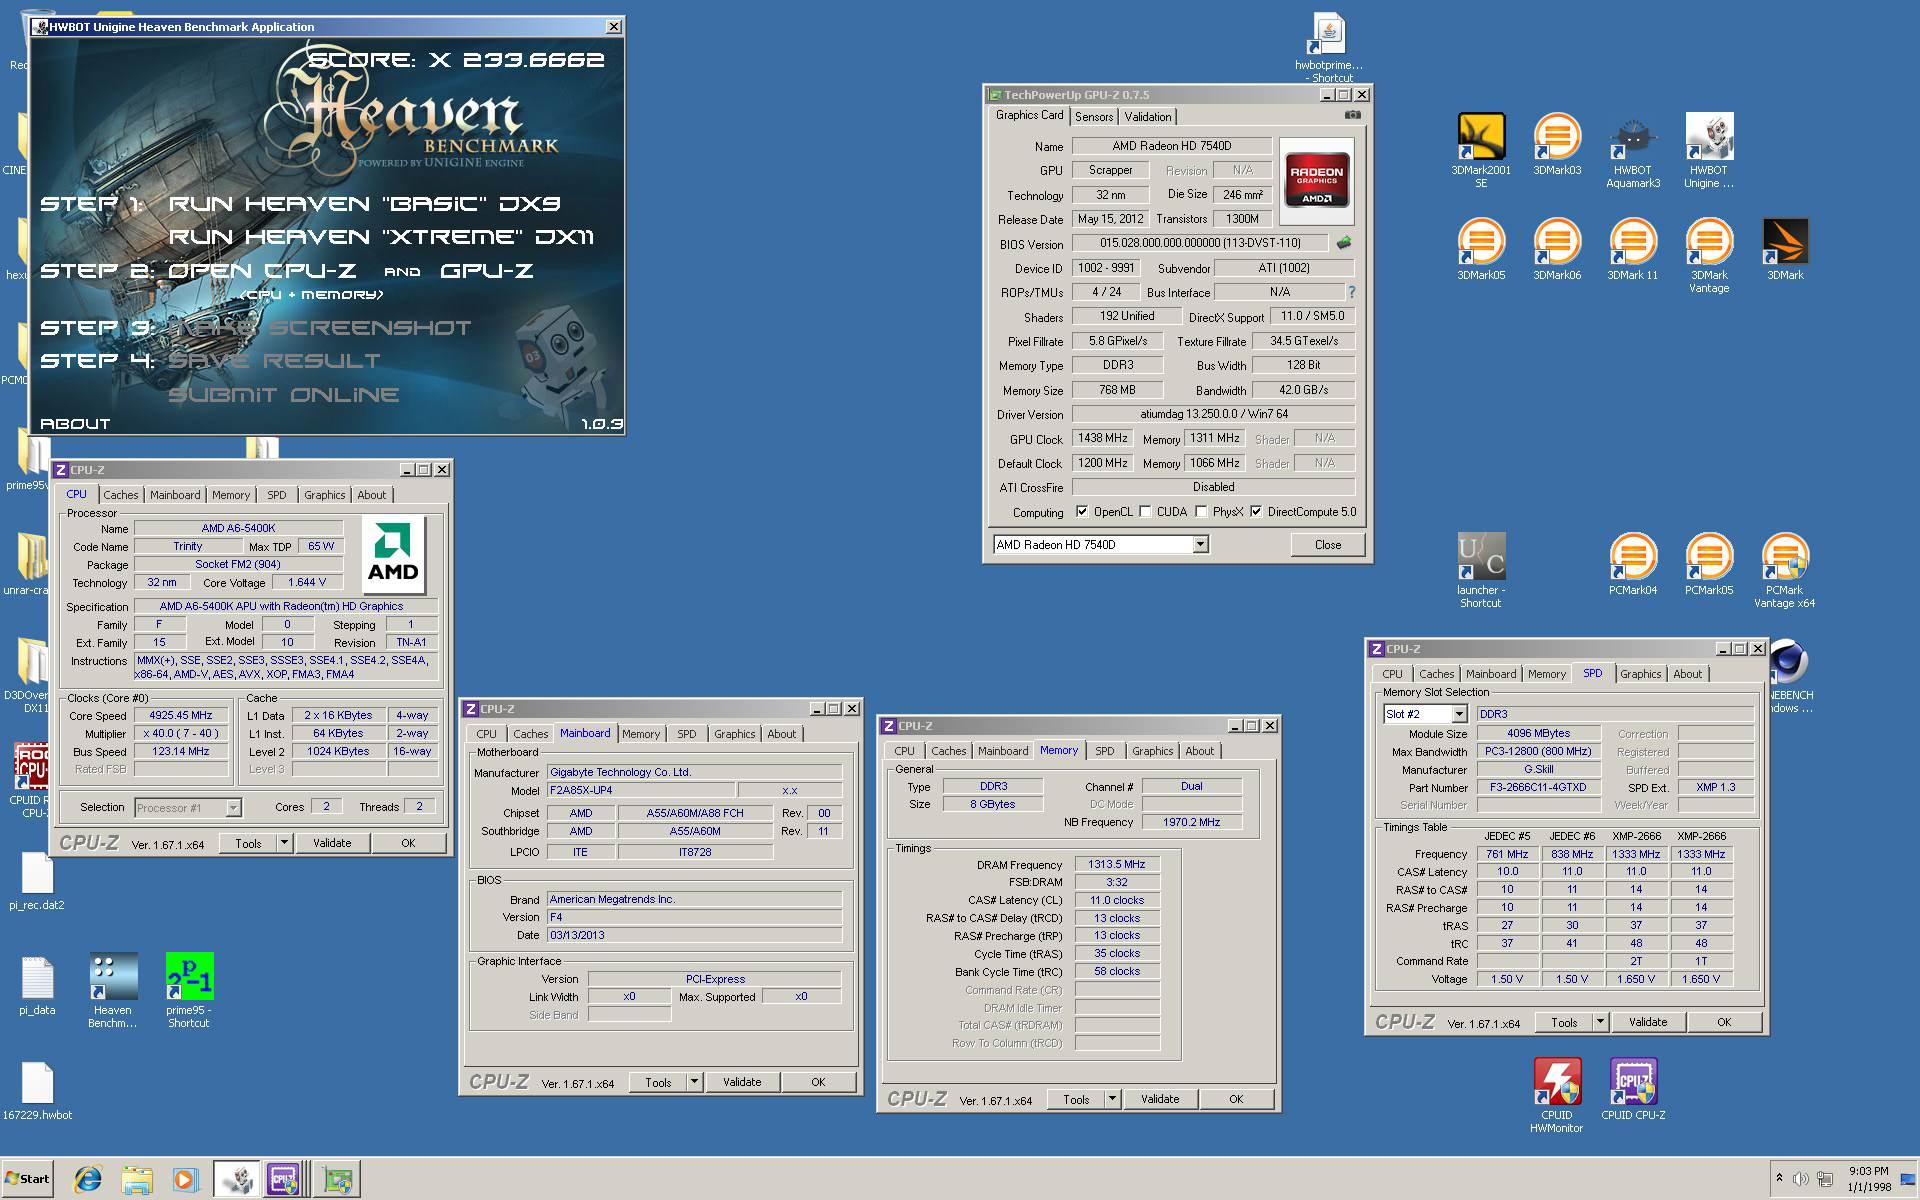This screenshot has width=1920, height=1200.
Task: Open the prime95 - Shortcut icon
Action: click(189, 990)
